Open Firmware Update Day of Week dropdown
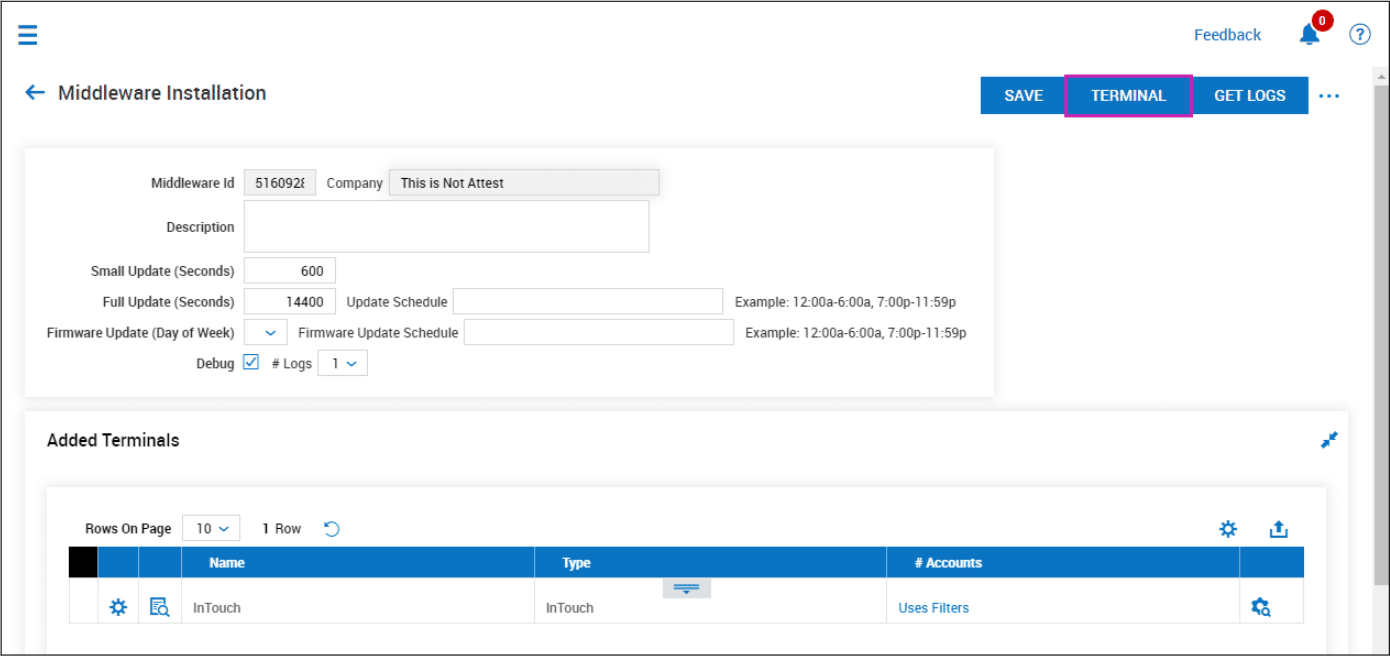 pyautogui.click(x=265, y=333)
